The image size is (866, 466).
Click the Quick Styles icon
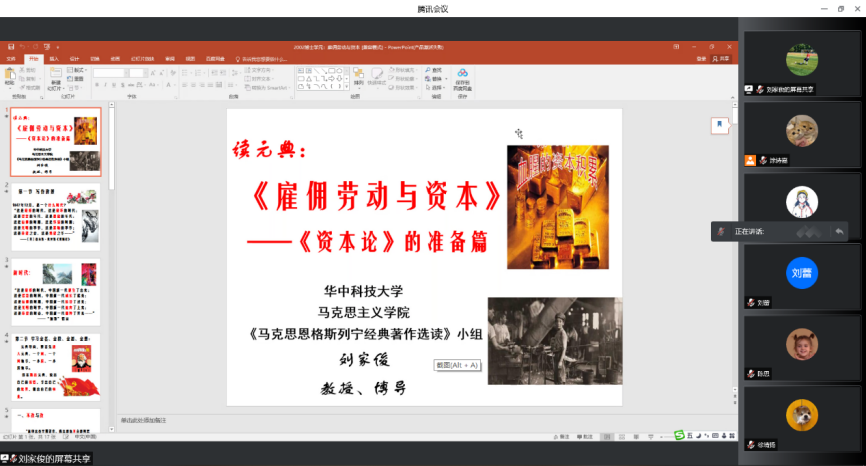point(376,76)
